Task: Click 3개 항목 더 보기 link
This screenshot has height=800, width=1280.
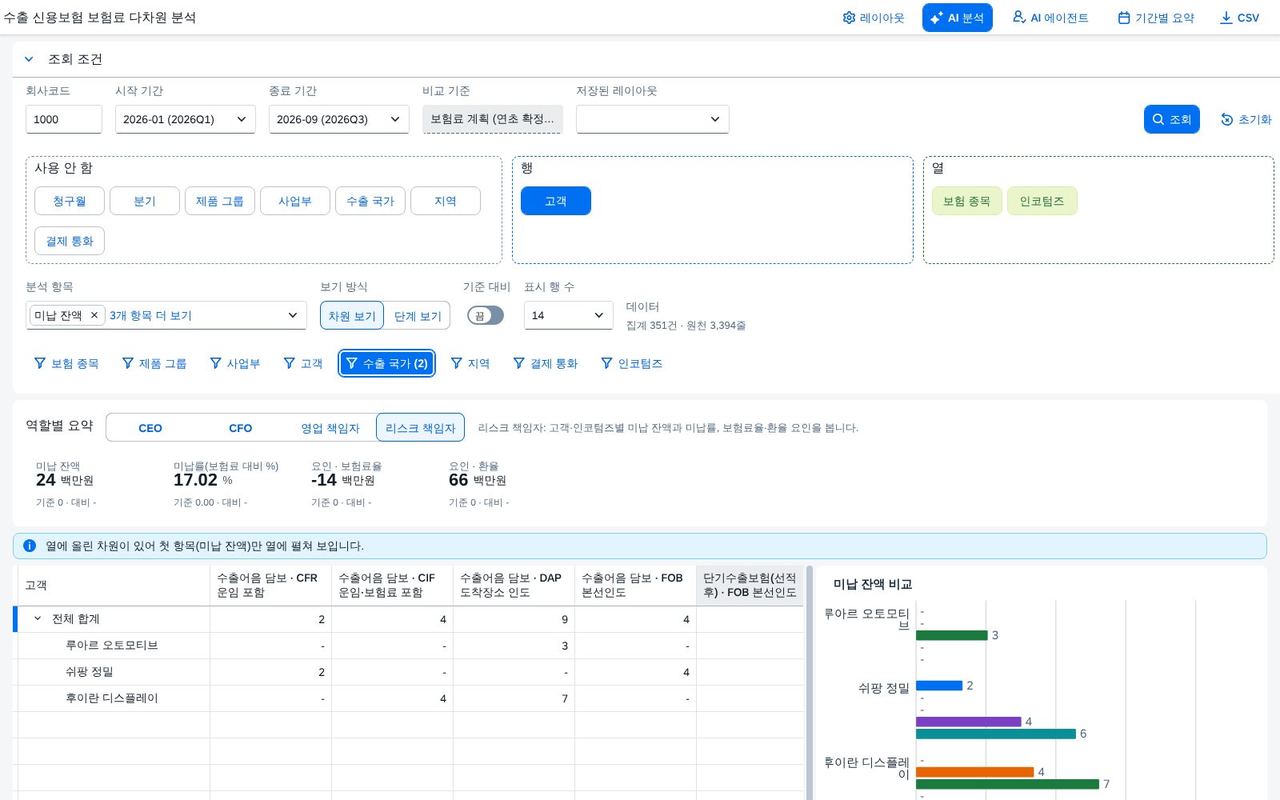Action: coord(150,315)
